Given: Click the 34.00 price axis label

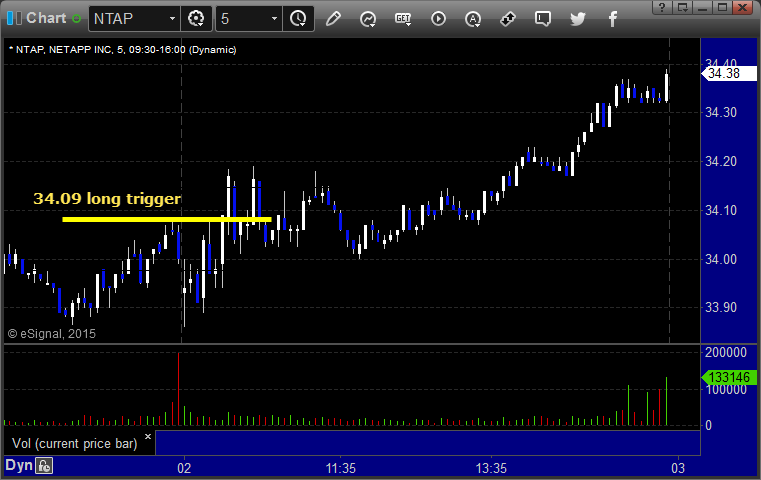Looking at the screenshot, I should (721, 259).
